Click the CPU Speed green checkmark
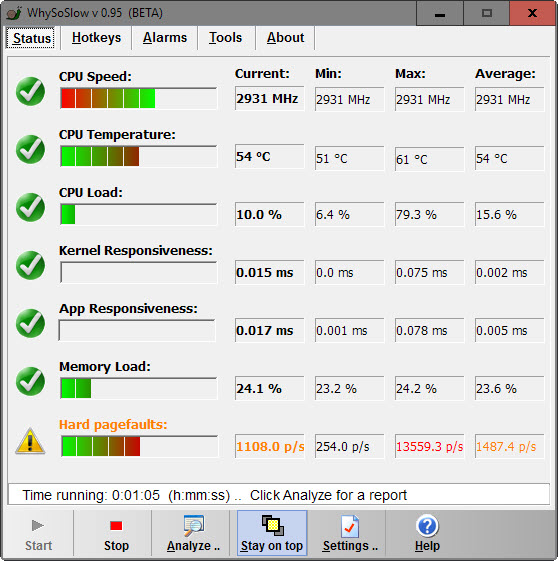 [30, 91]
